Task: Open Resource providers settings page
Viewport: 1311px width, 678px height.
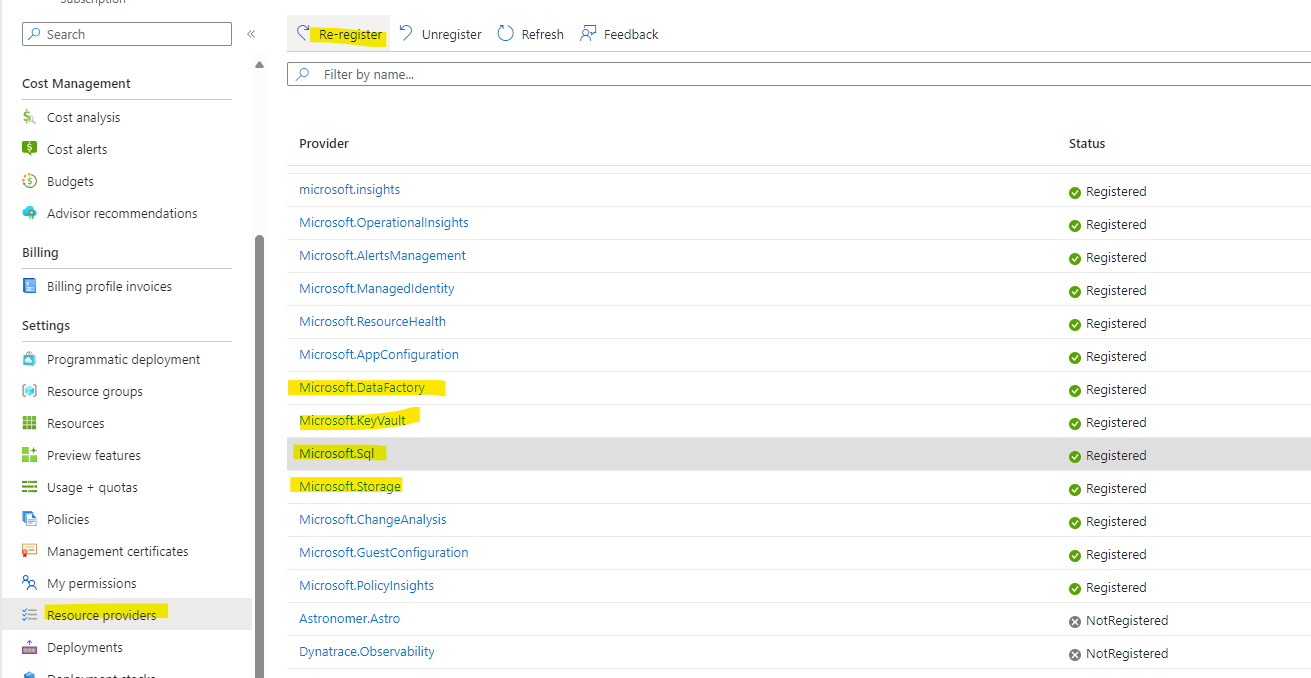Action: (x=101, y=615)
